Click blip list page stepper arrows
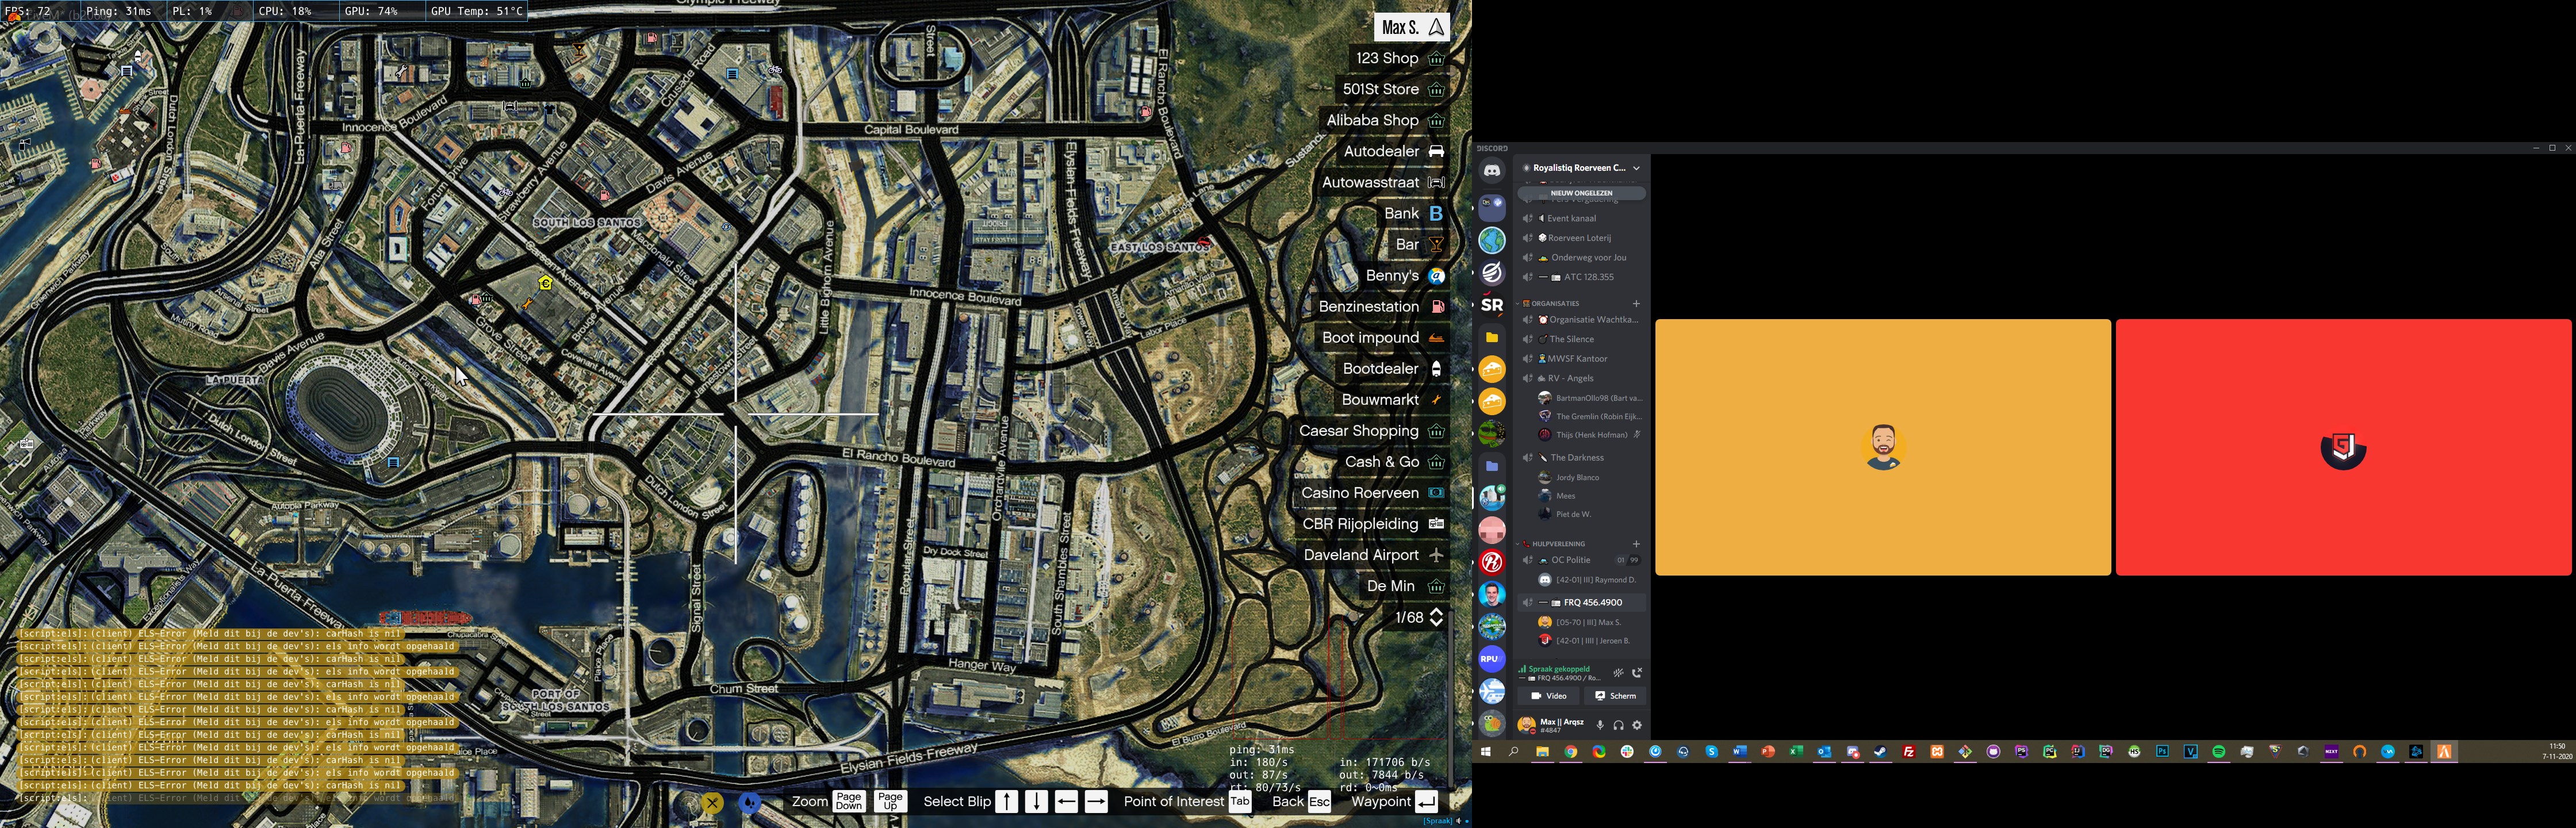Screen dimensions: 2576x828 pos(1437,617)
